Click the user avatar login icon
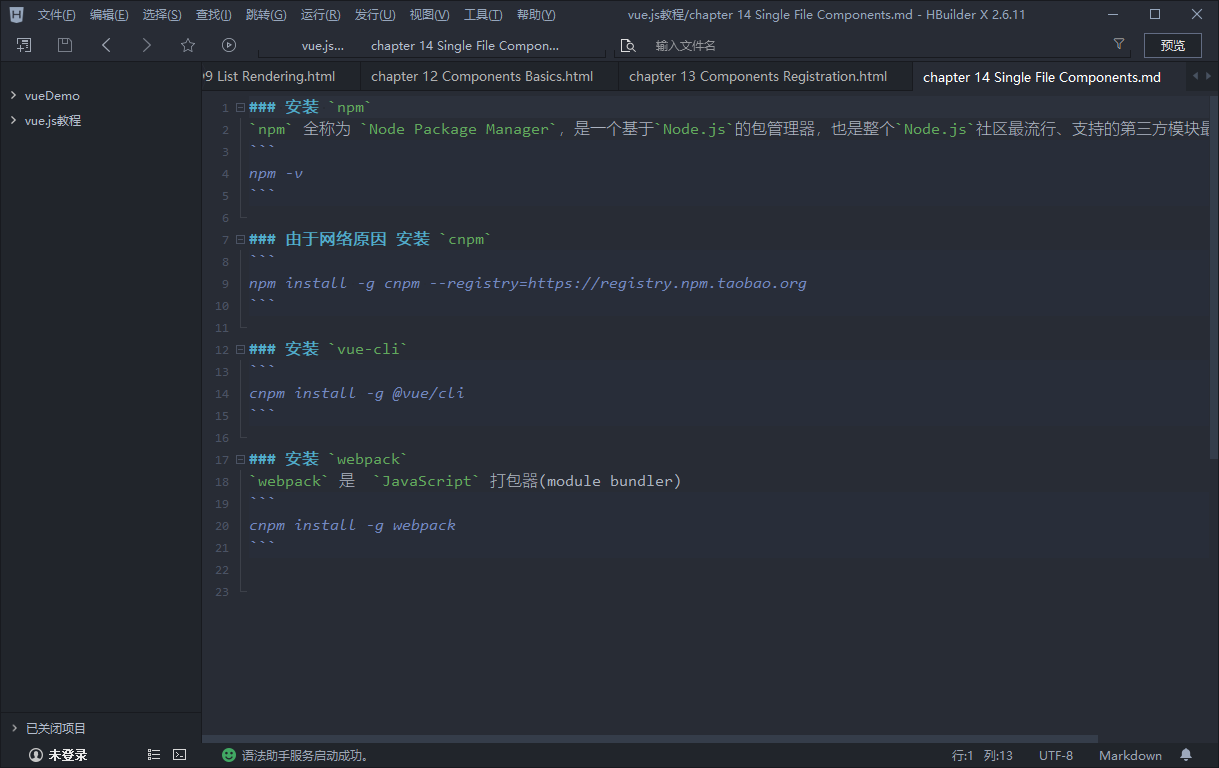 [x=36, y=755]
